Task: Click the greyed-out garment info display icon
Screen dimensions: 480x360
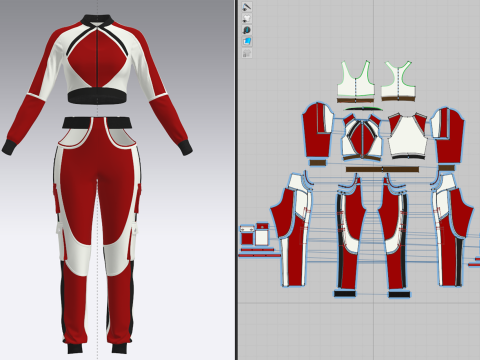Action: (x=247, y=53)
